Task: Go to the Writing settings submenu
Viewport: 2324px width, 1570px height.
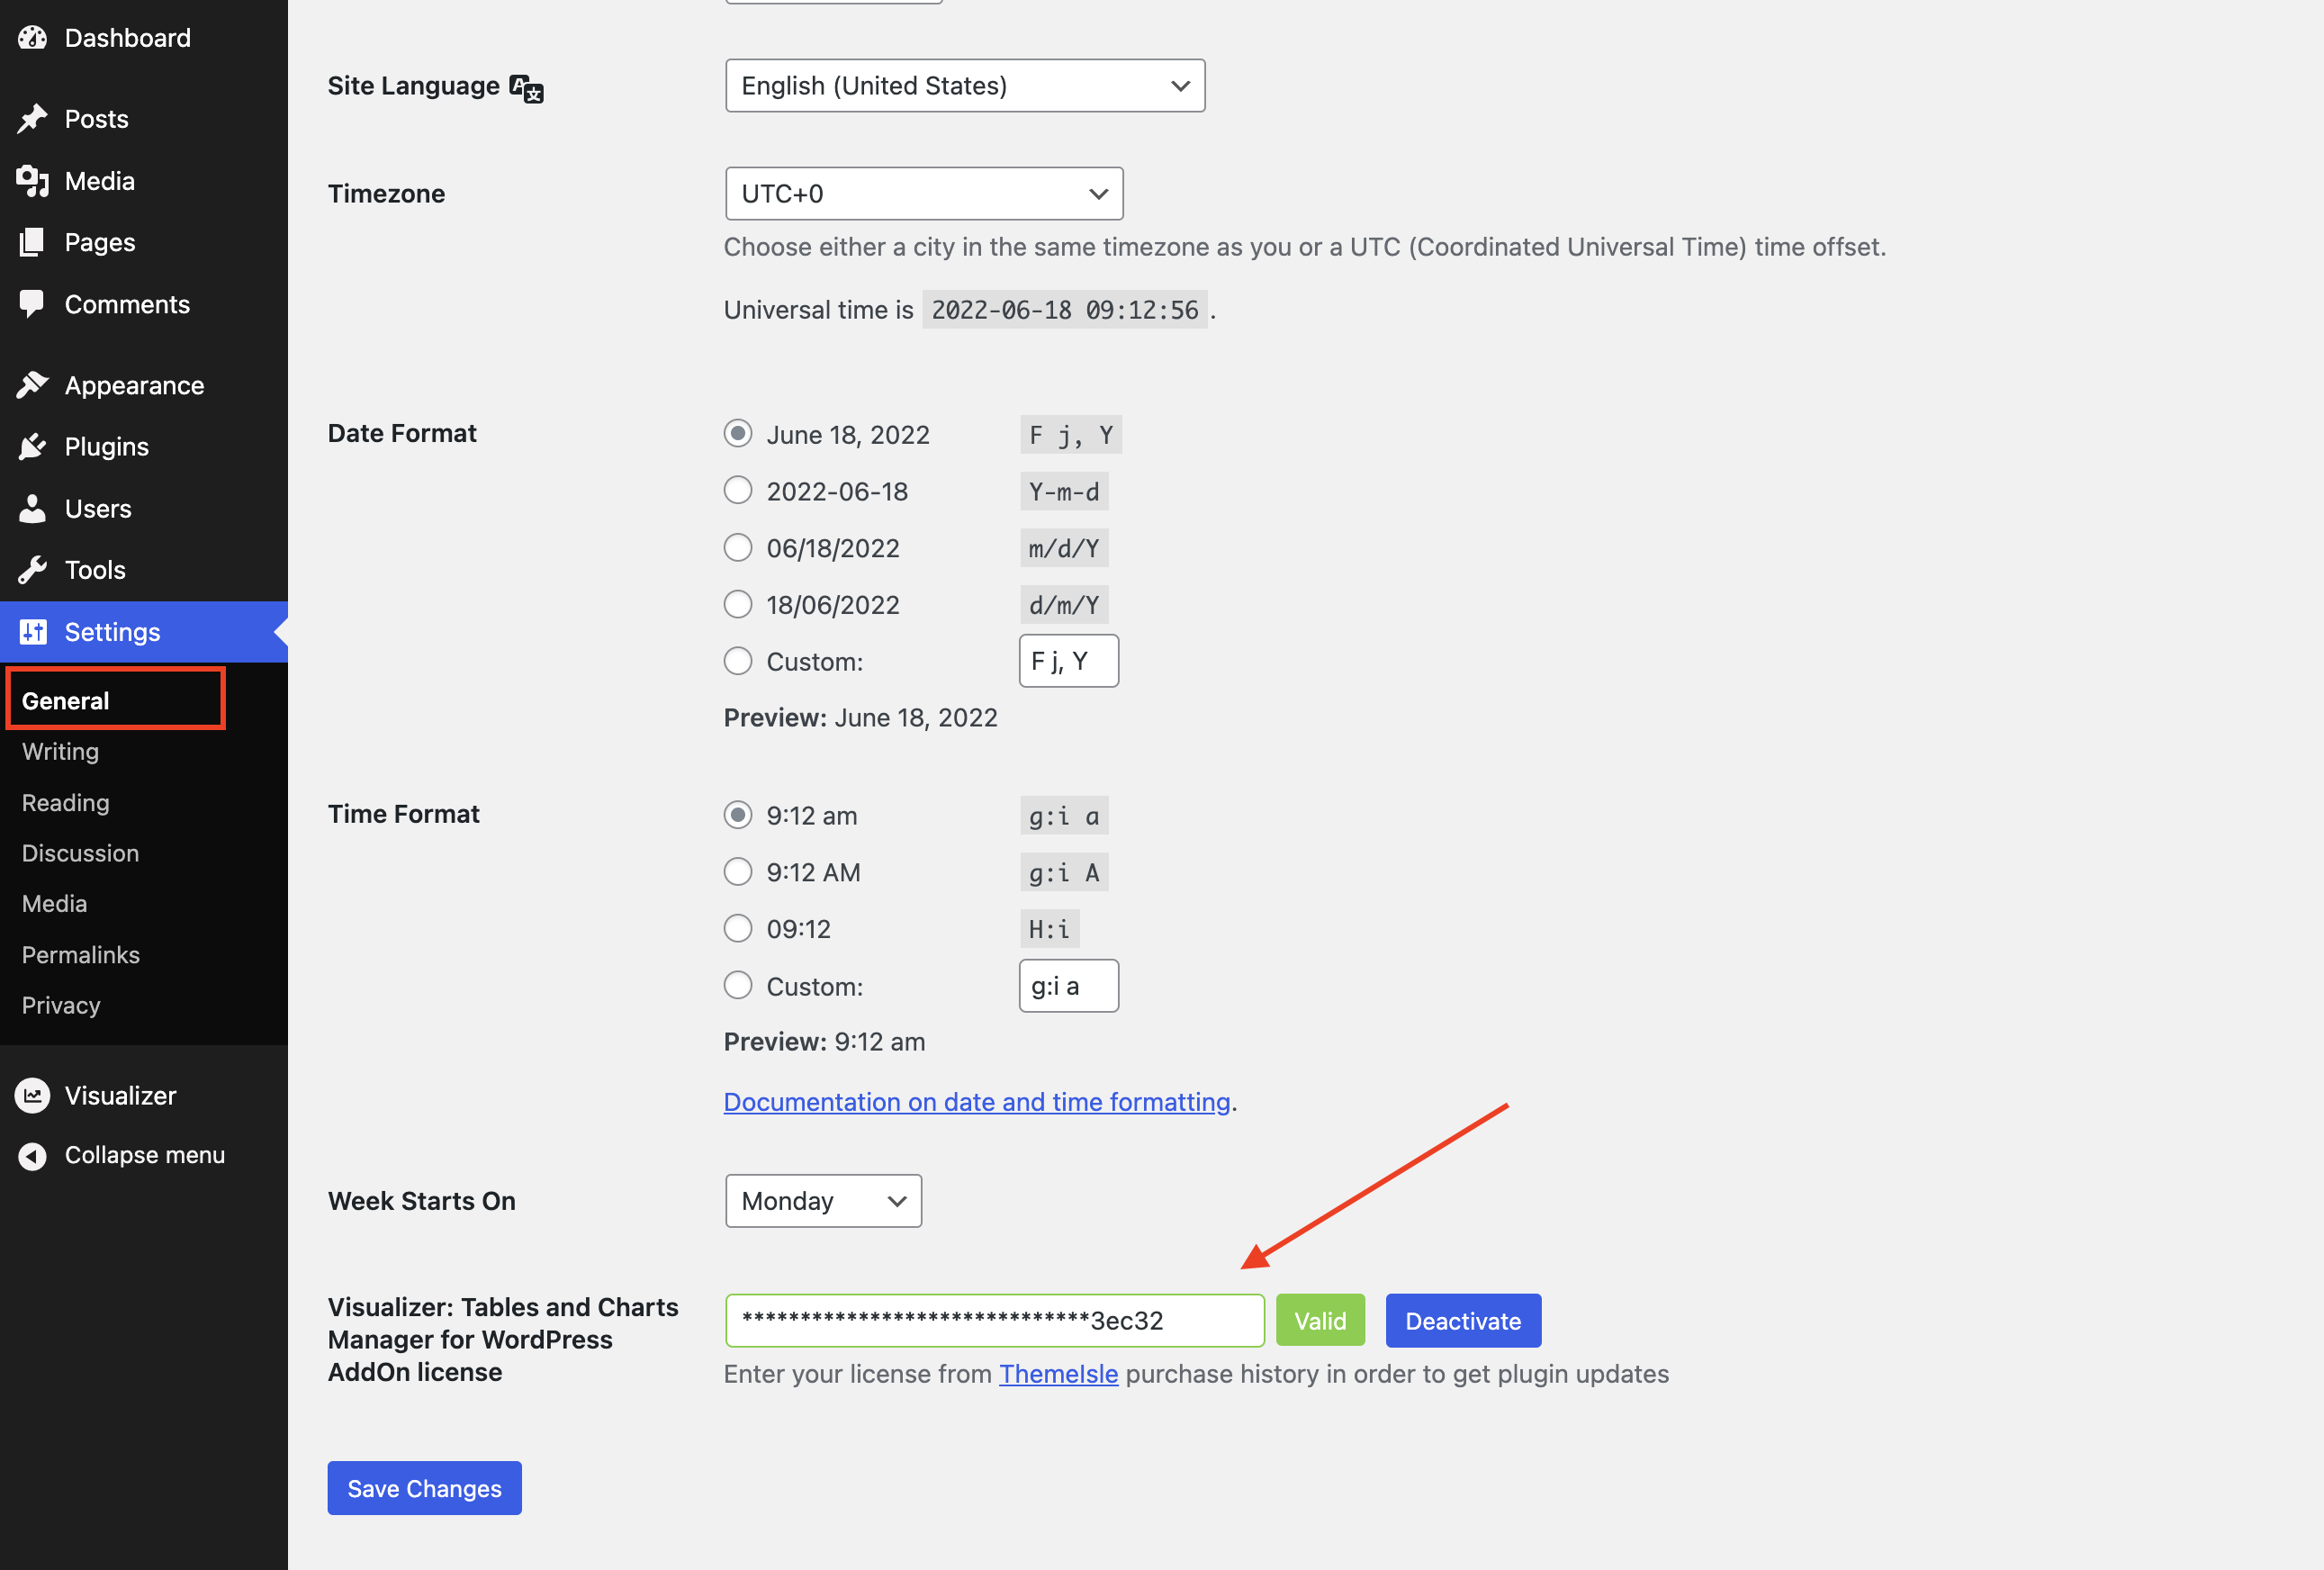Action: [60, 751]
